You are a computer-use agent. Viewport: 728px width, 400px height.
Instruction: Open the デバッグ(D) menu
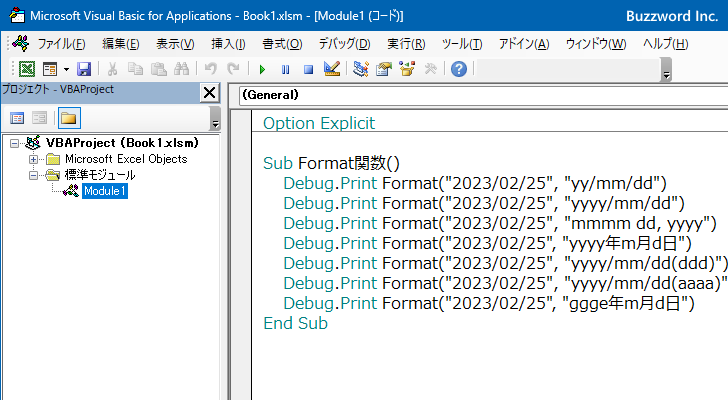click(x=344, y=44)
